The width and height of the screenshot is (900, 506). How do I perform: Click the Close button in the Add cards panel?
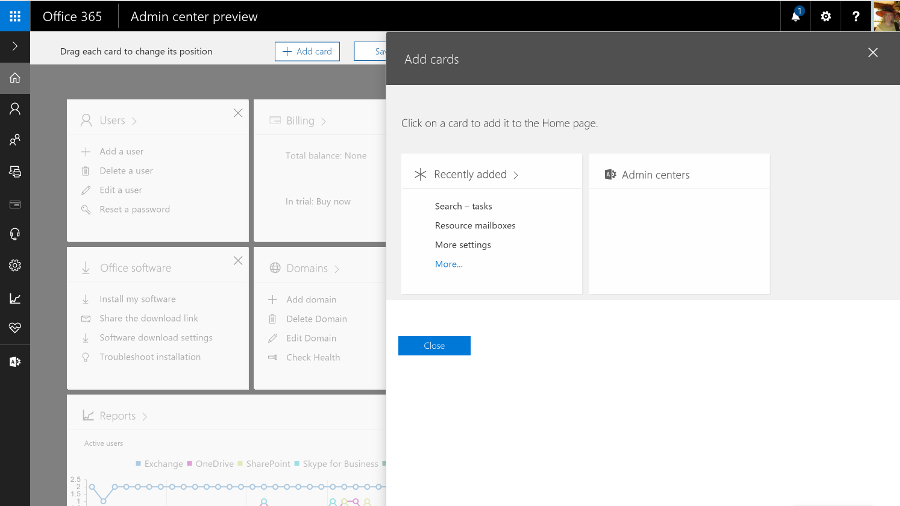click(434, 345)
